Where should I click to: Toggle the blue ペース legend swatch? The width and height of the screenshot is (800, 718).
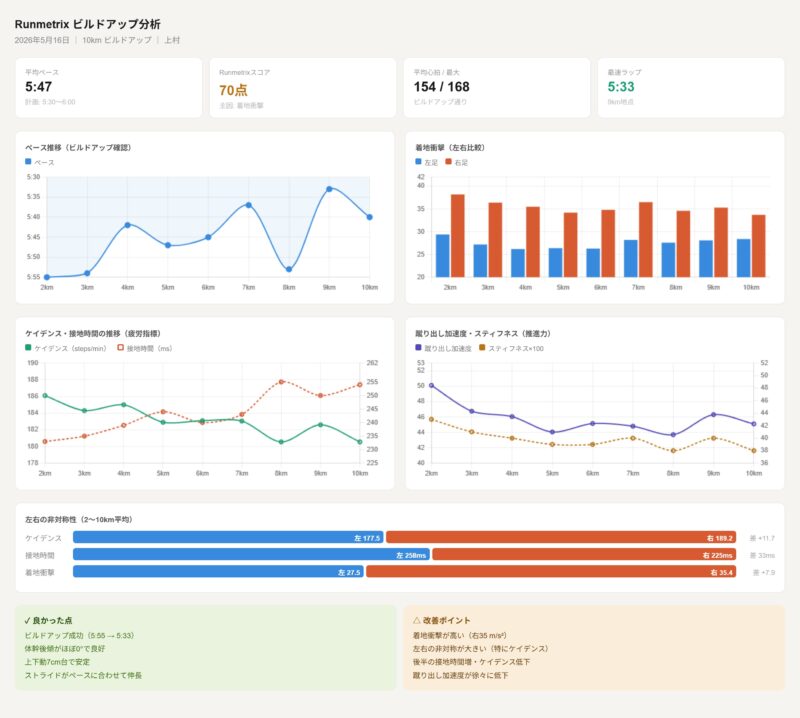click(x=28, y=162)
